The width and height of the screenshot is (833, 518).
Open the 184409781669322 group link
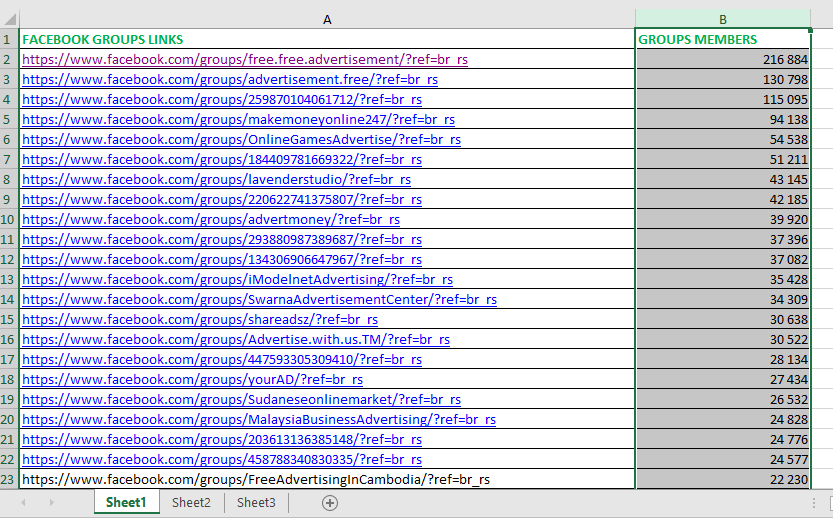(222, 159)
